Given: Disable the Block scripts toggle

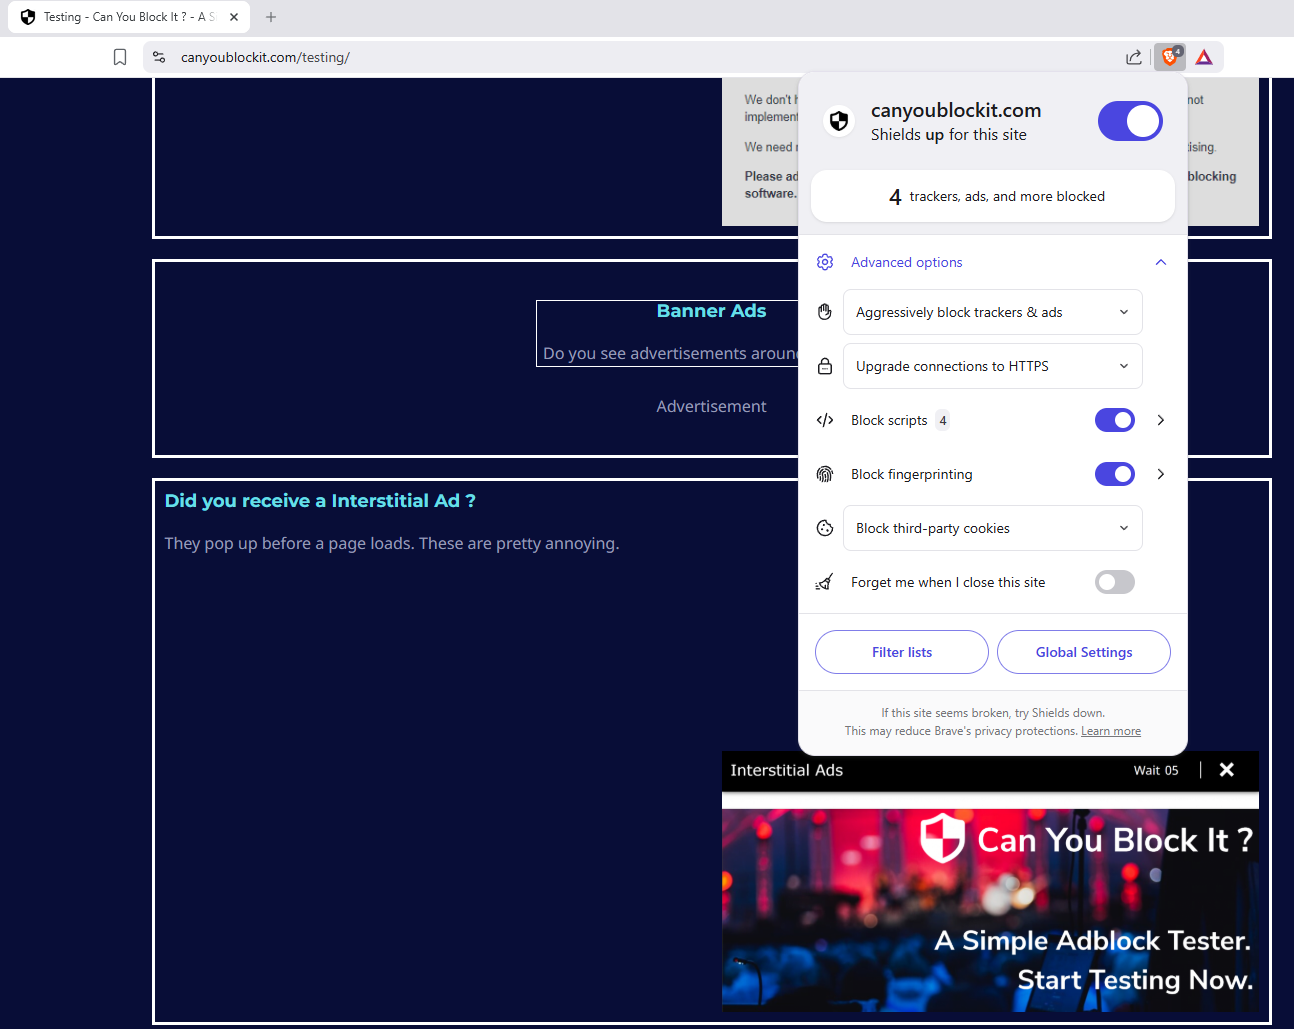Looking at the screenshot, I should point(1115,420).
